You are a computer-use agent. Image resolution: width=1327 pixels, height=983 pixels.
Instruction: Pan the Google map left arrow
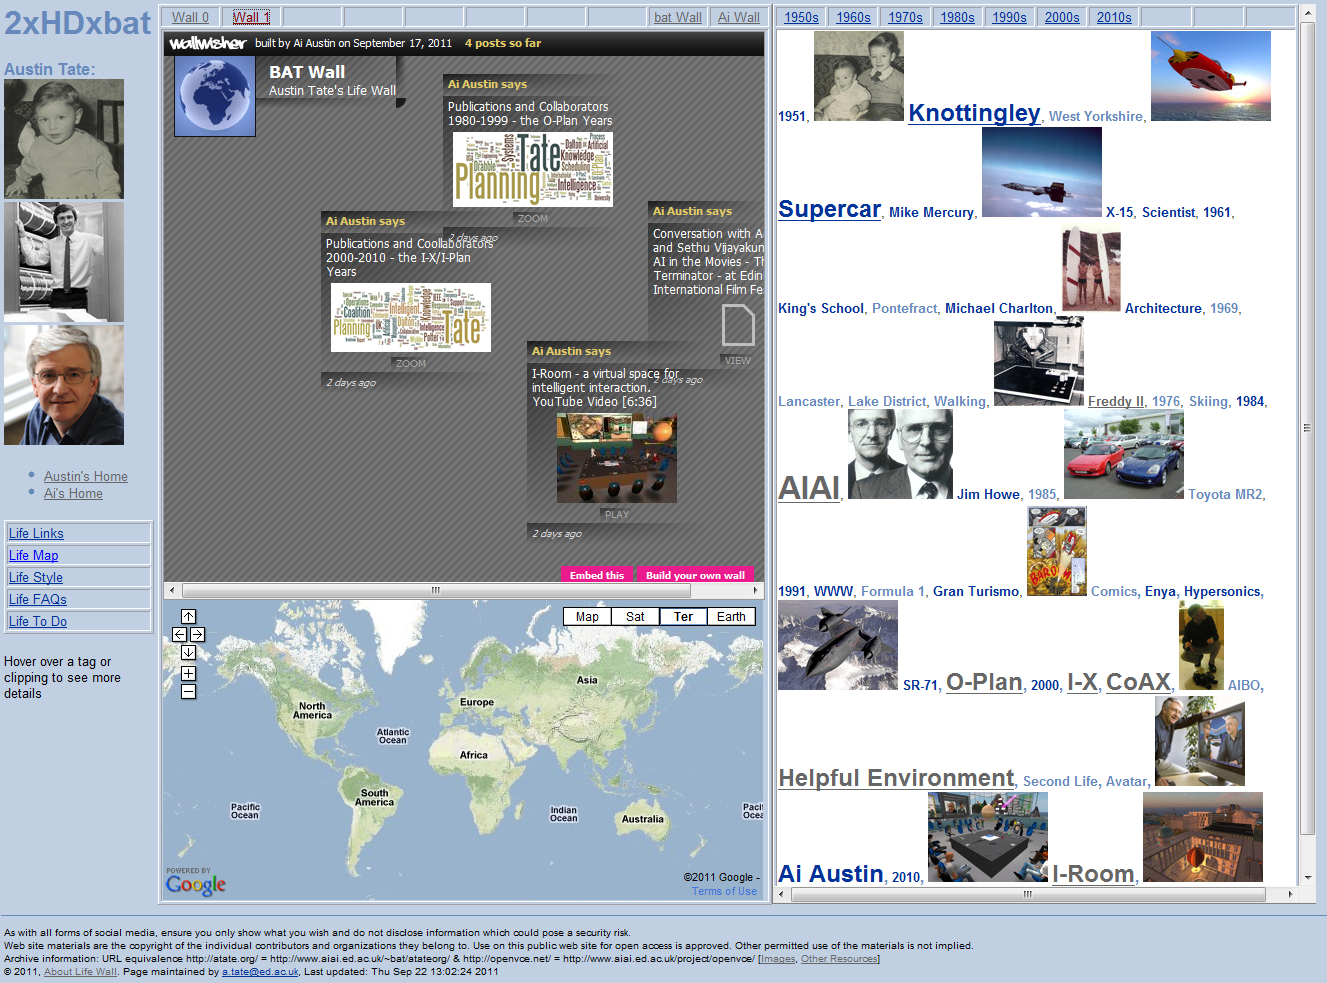point(180,635)
